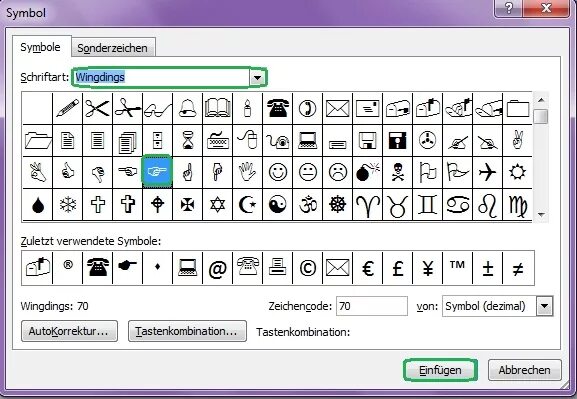The height and width of the screenshot is (399, 577).
Task: Select the open folder symbol
Action: pos(38,140)
